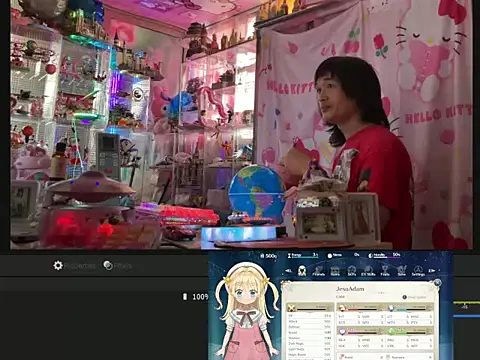Click the Attack row in stats list
This screenshot has height=360, width=480.
[310, 321]
